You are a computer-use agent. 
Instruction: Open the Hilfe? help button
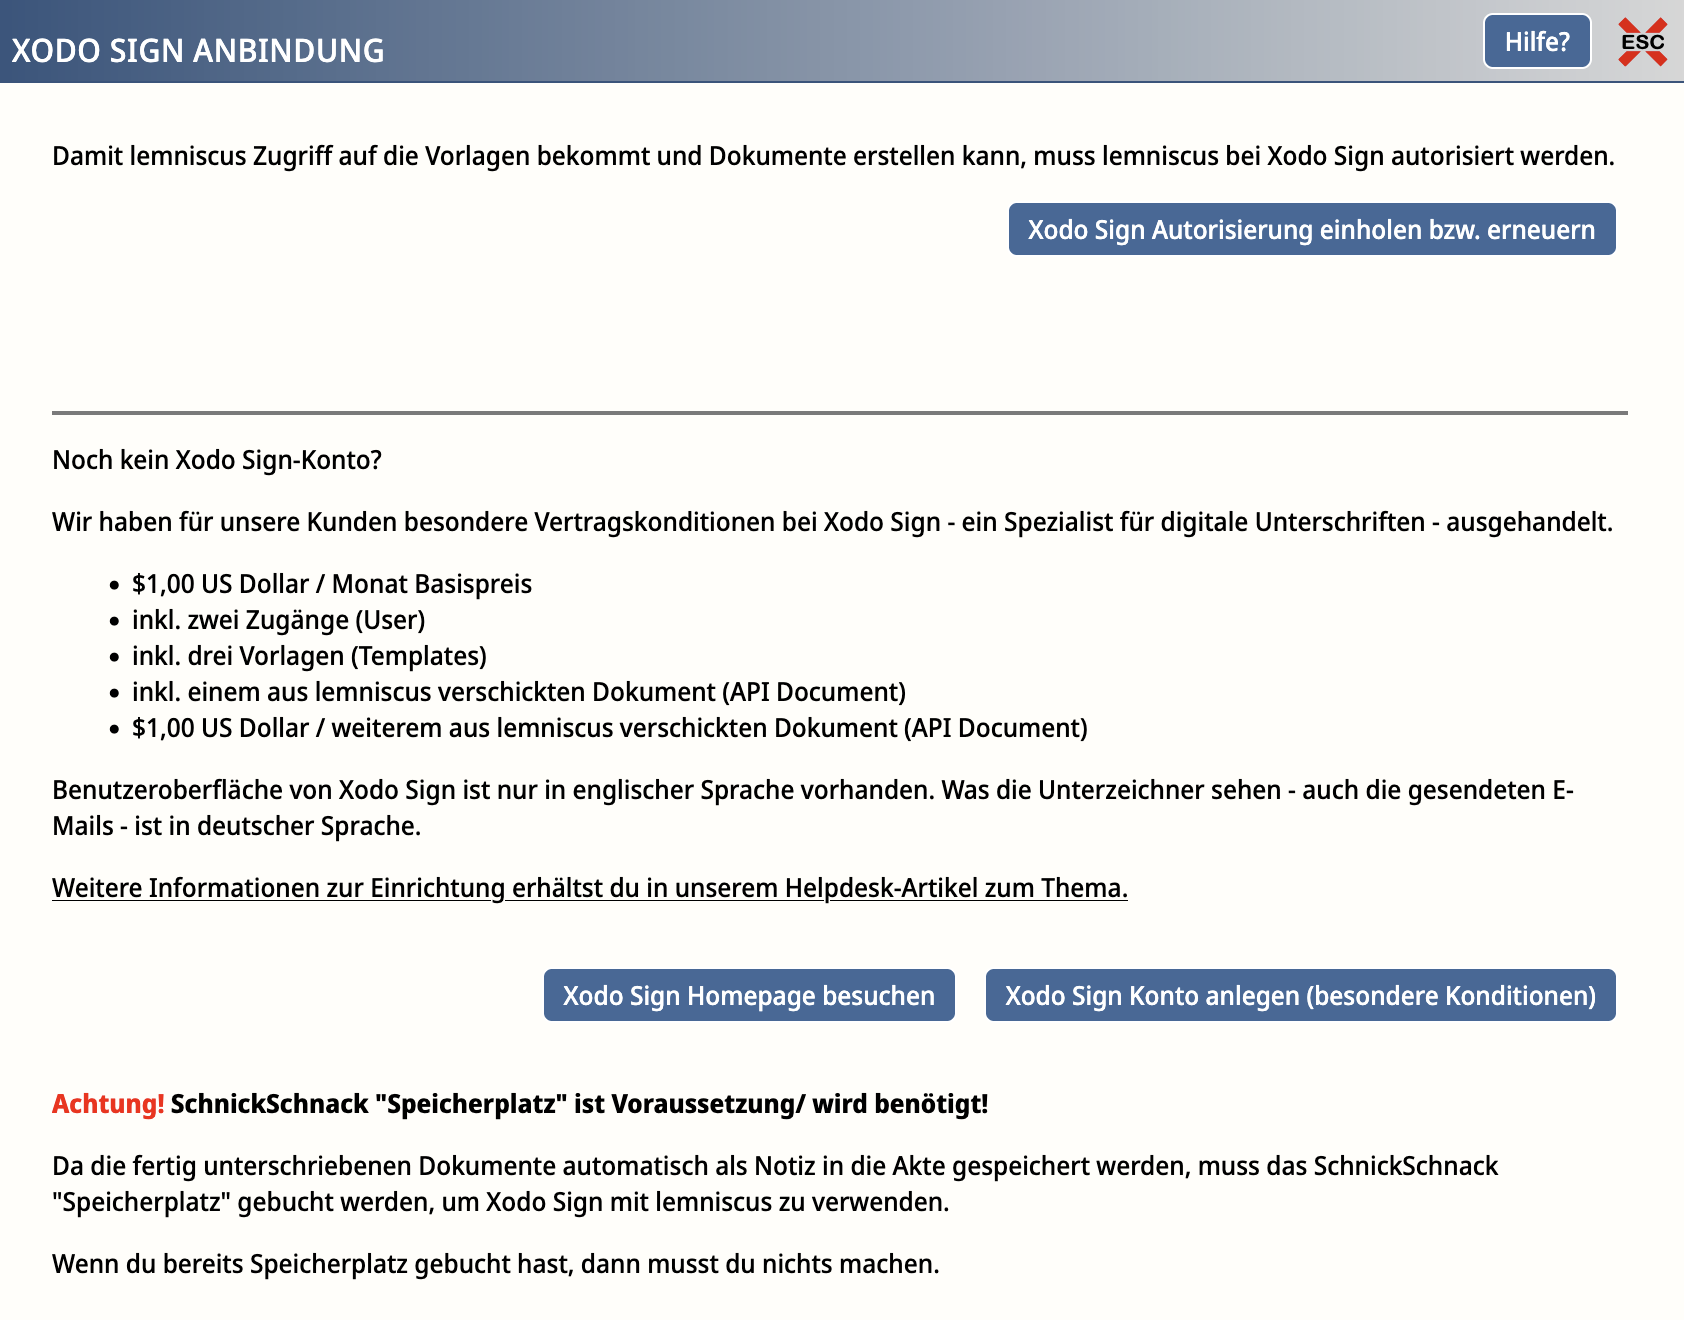1536,42
